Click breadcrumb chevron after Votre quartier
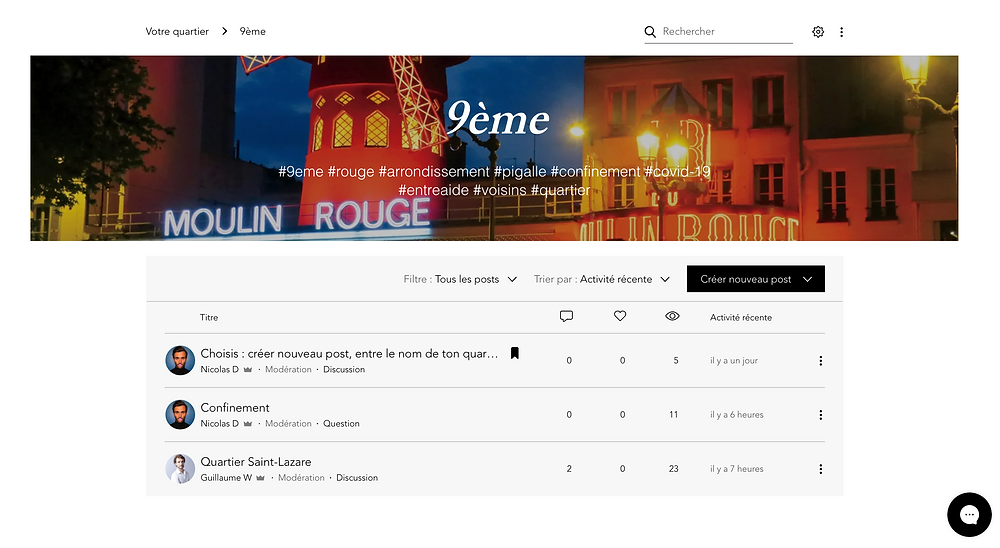 click(x=224, y=31)
